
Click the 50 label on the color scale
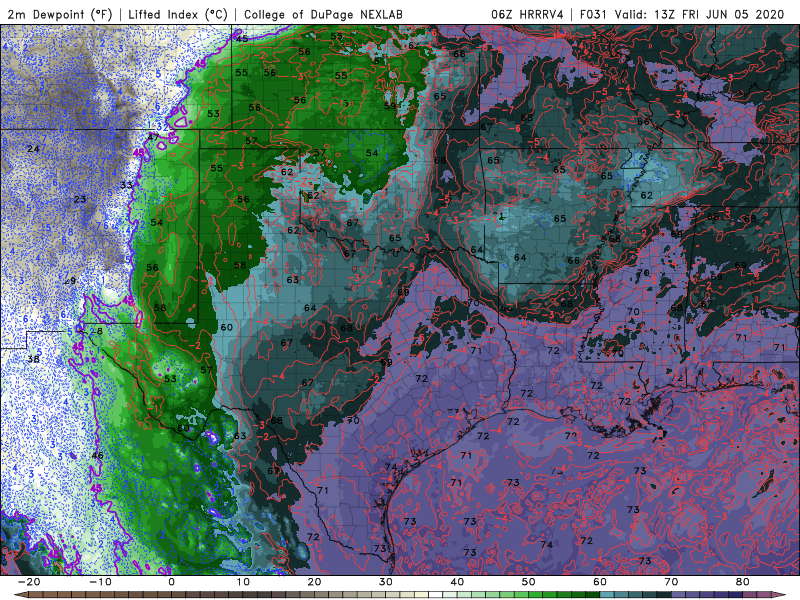click(529, 582)
